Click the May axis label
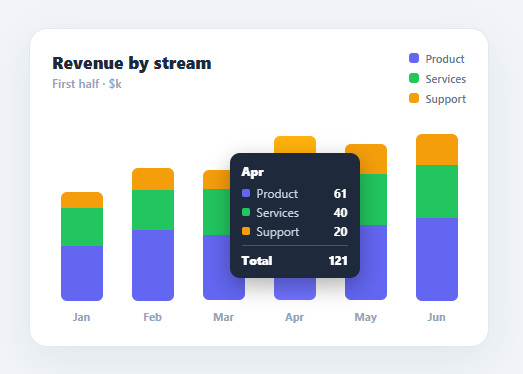523x374 pixels. coord(366,317)
